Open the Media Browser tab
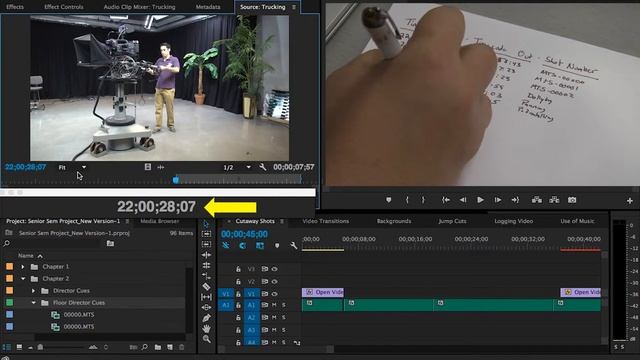 tap(160, 221)
